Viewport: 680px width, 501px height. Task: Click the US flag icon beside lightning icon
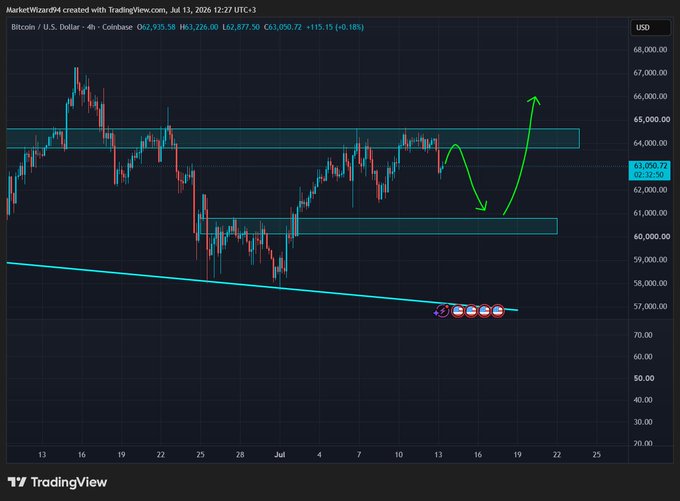(458, 311)
